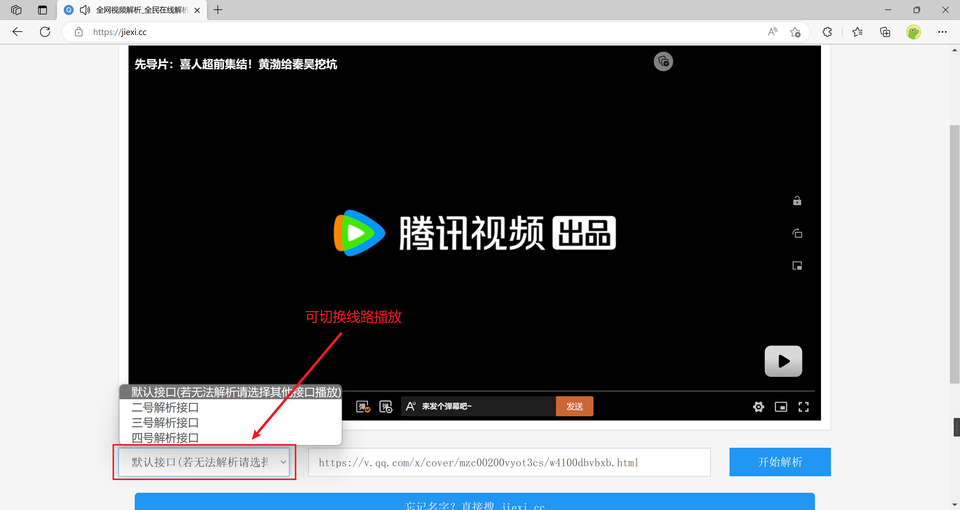960x510 pixels.
Task: Play the video with the large play button
Action: coord(783,361)
